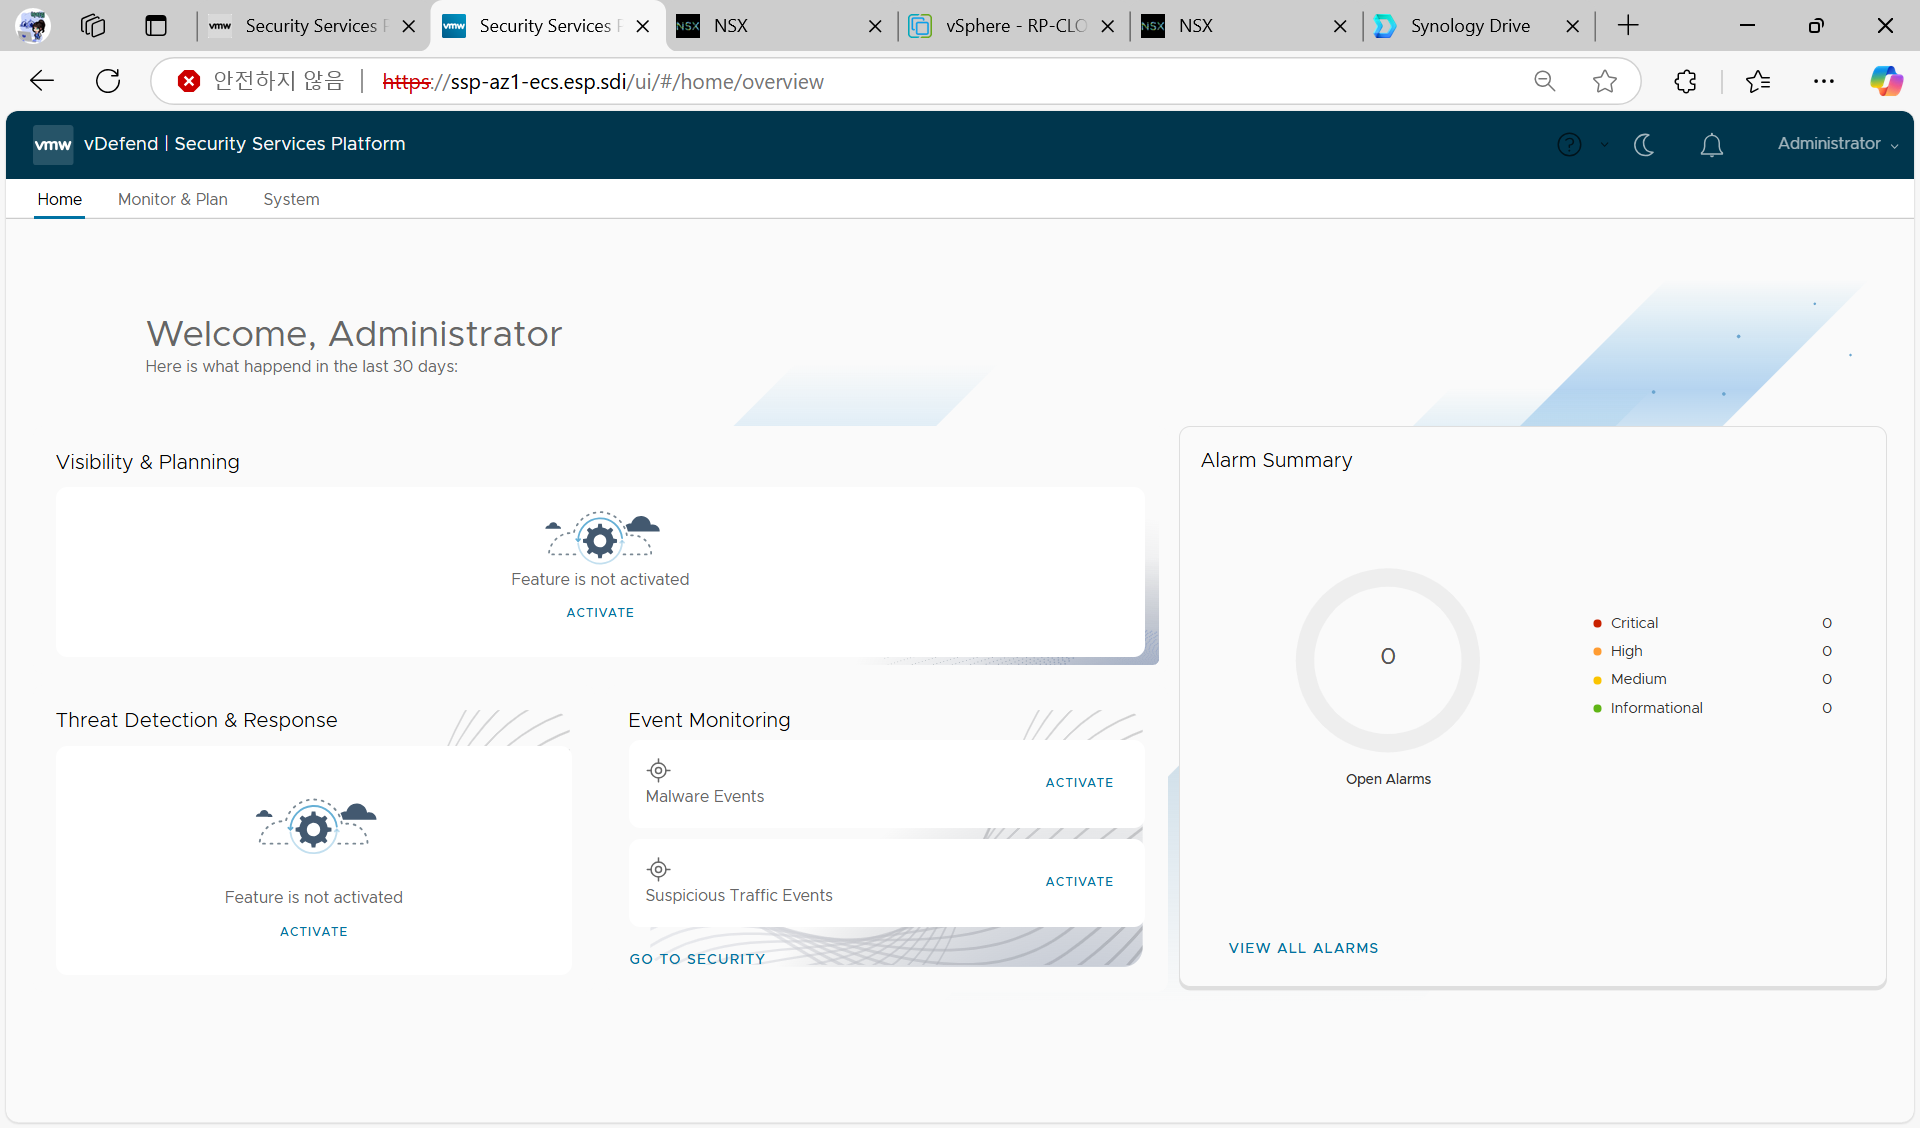Open notifications bell icon
1920x1128 pixels.
pyautogui.click(x=1712, y=145)
